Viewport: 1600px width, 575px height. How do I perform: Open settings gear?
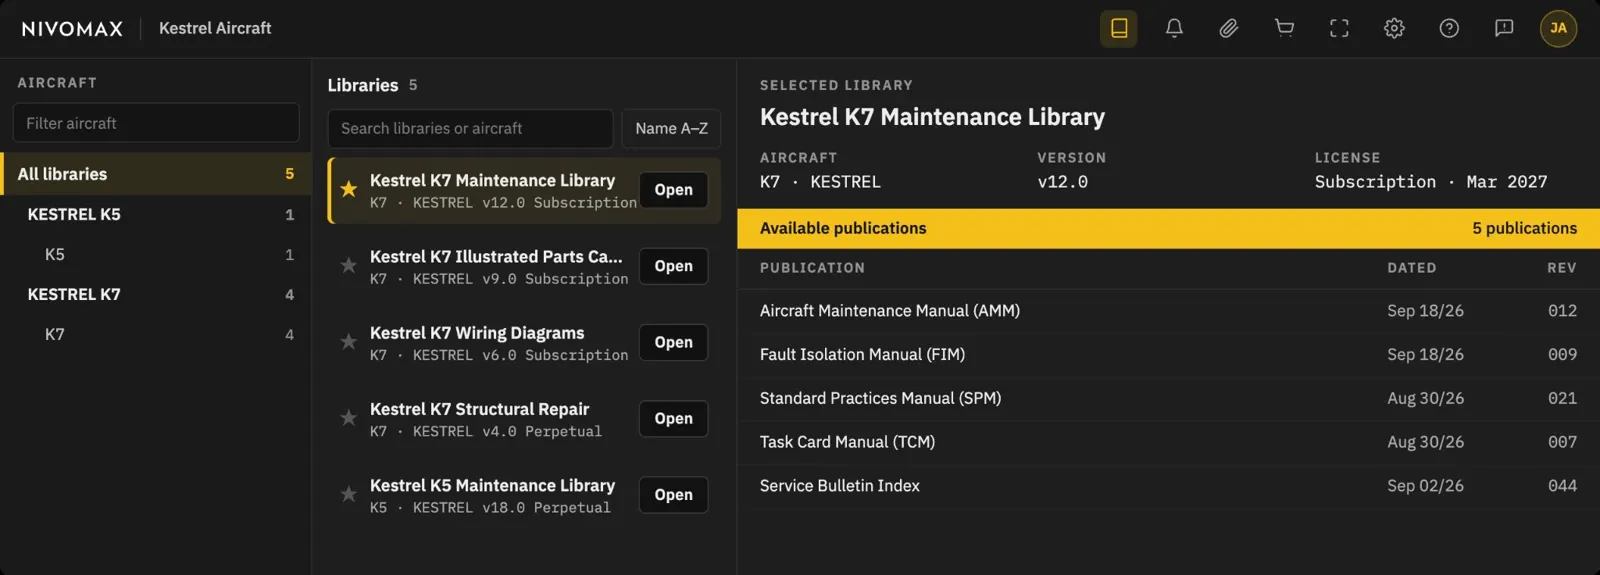pyautogui.click(x=1394, y=28)
